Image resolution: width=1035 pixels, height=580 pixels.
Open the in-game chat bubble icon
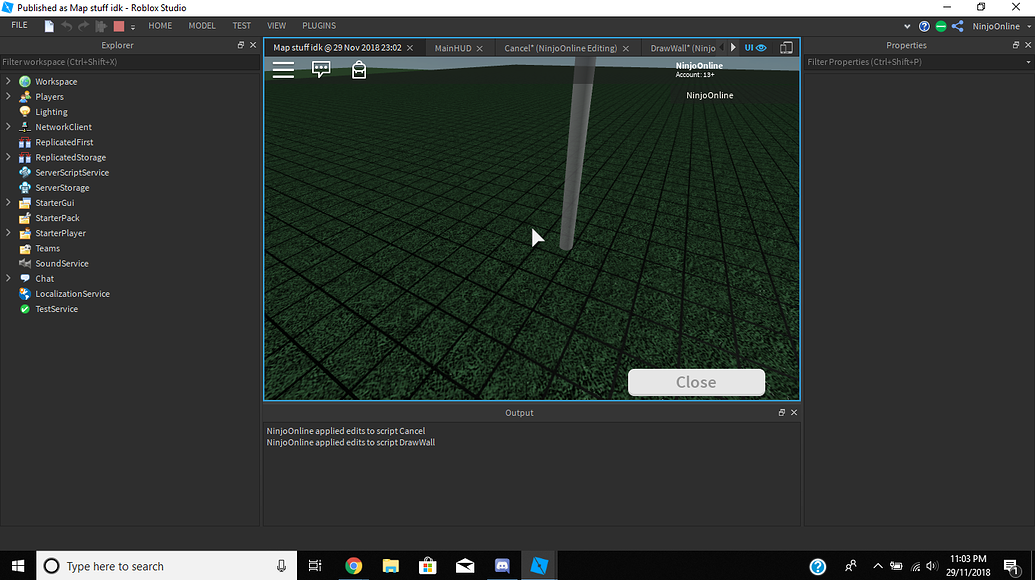point(321,69)
